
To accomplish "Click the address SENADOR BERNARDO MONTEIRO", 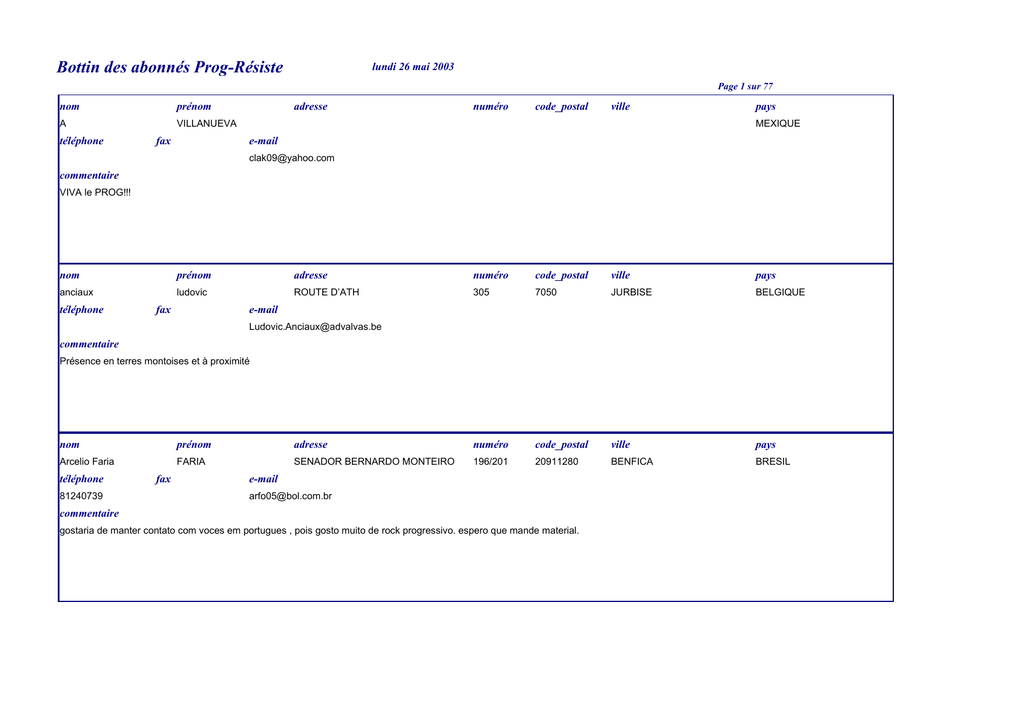I will [374, 462].
